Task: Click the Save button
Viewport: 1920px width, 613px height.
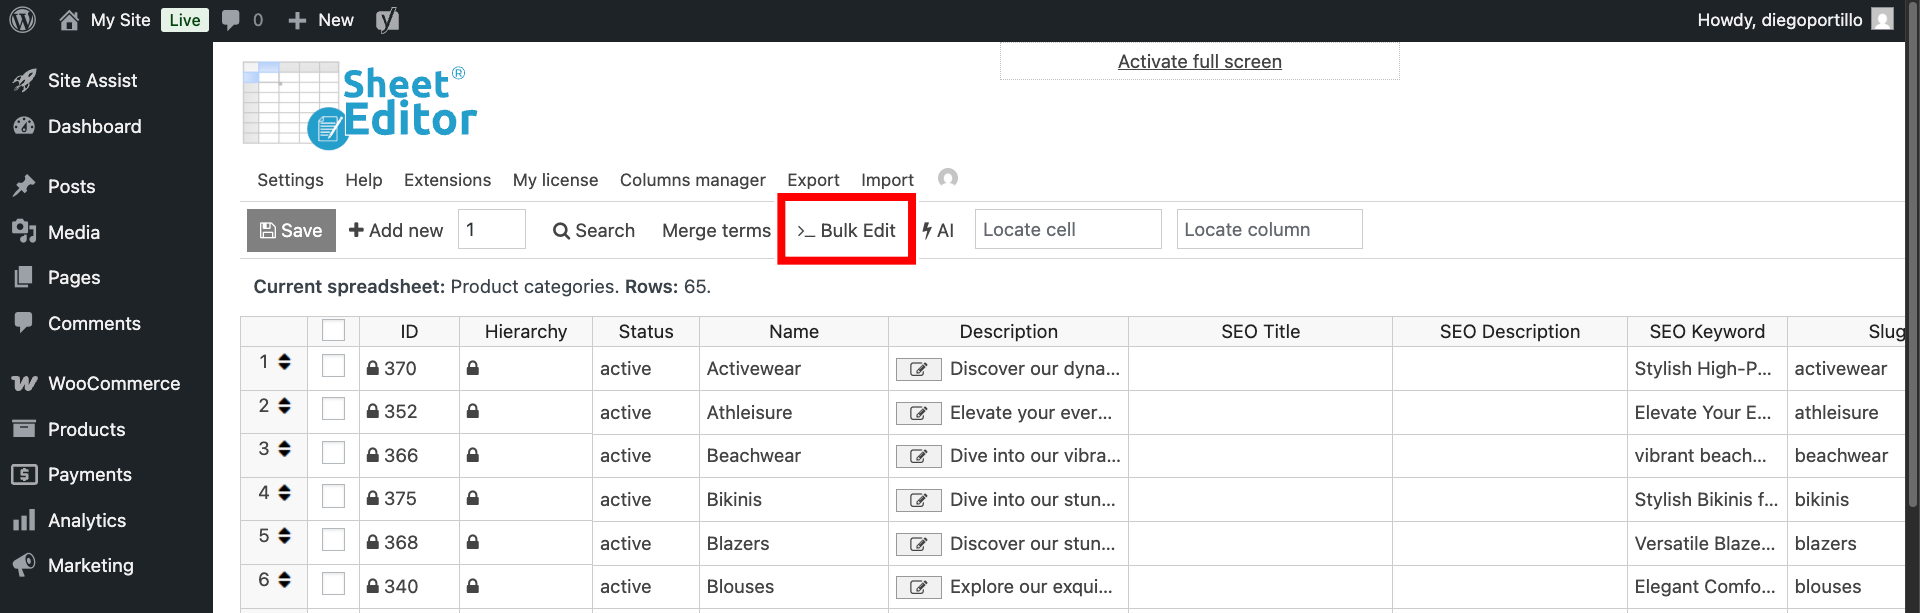Action: tap(291, 231)
